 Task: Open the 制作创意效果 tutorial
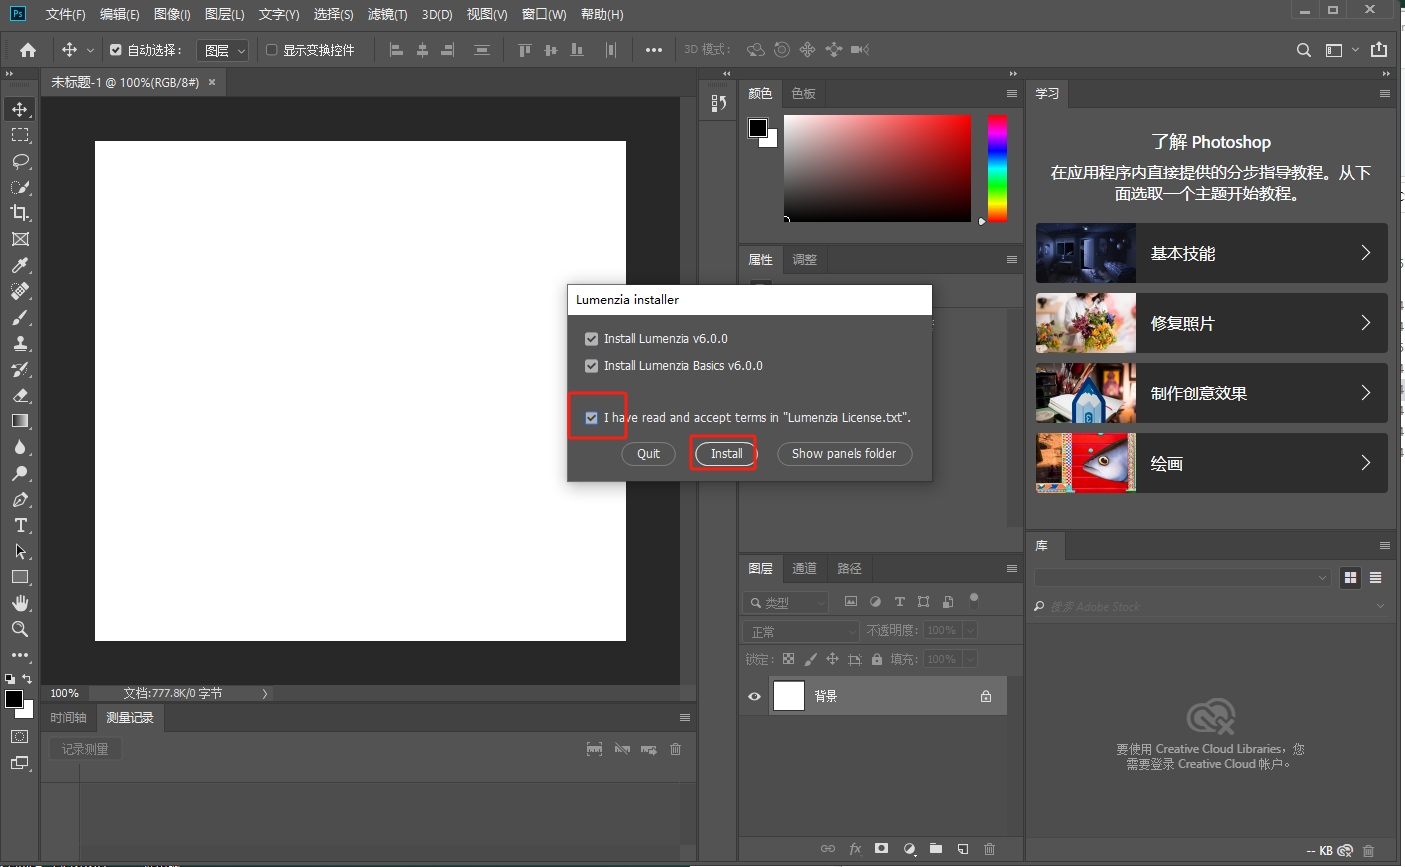tap(1212, 393)
